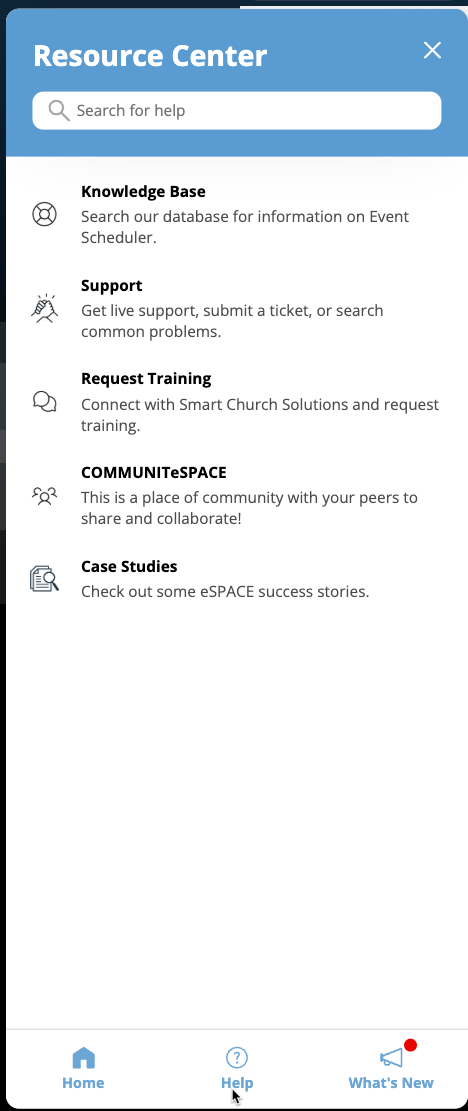The image size is (468, 1111).
Task: Open the Case Studies title
Action: 129,567
